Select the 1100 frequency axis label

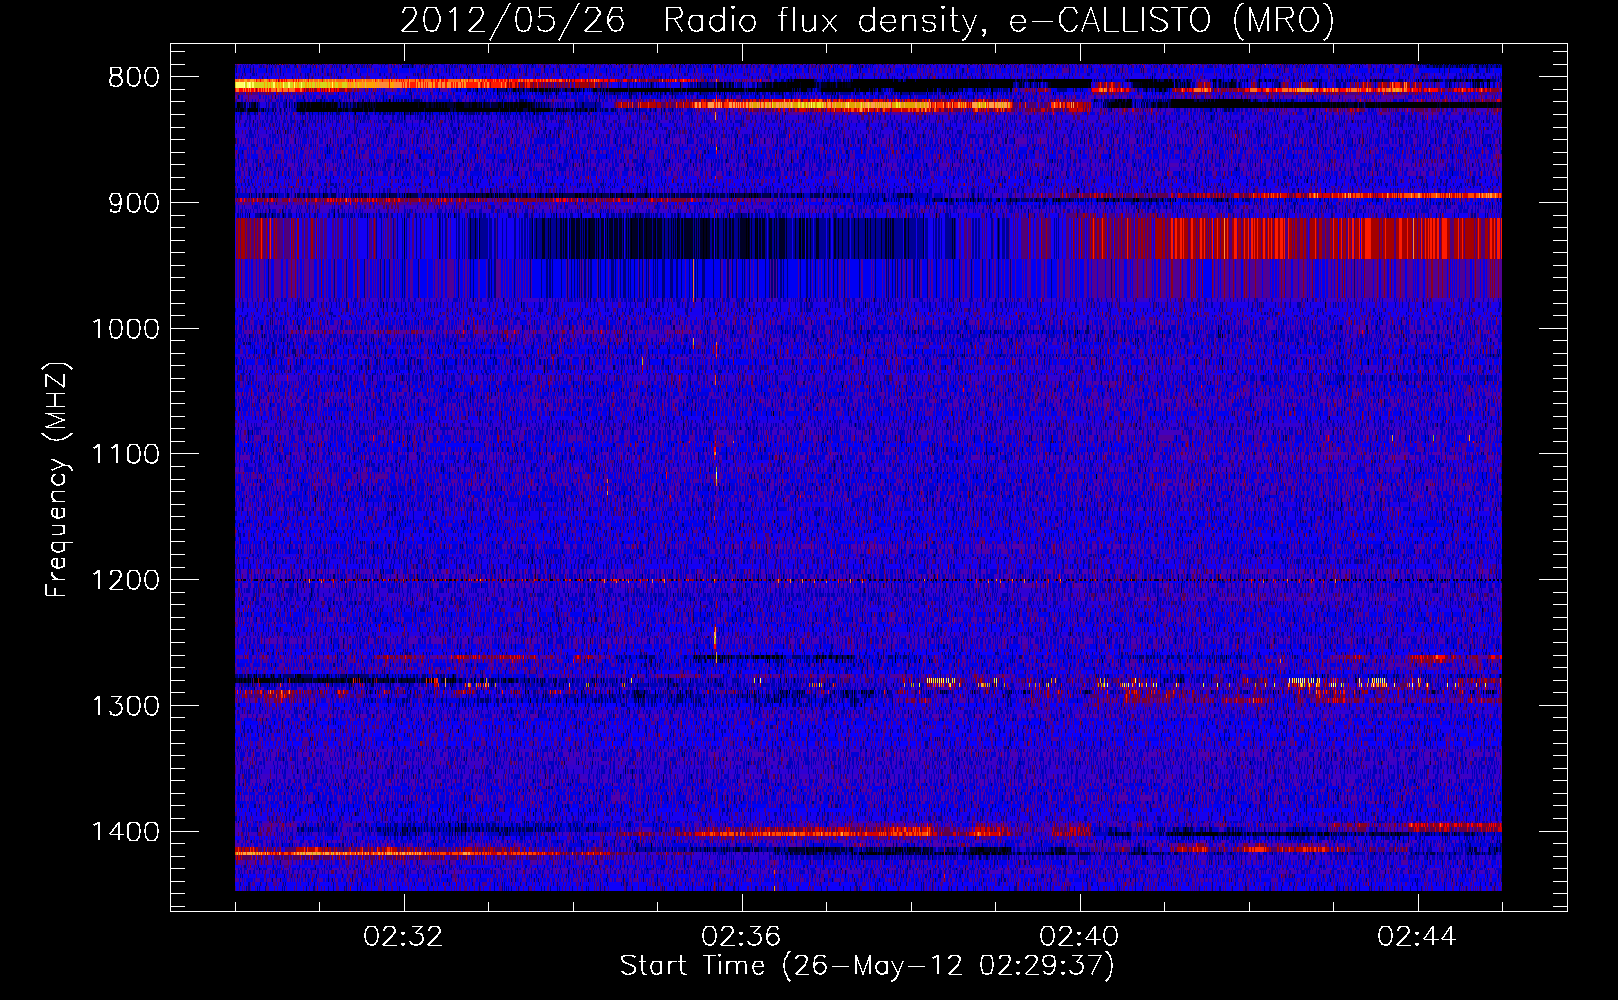pyautogui.click(x=125, y=455)
